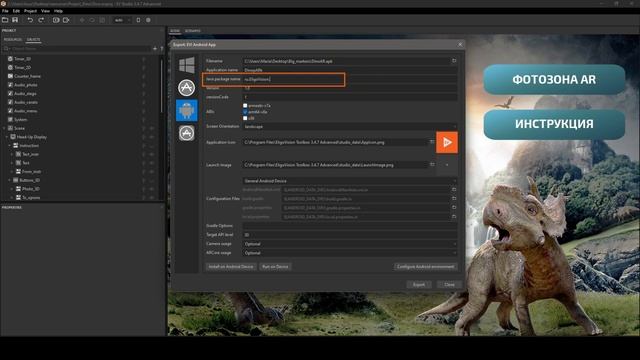Open the View menu

pos(45,11)
